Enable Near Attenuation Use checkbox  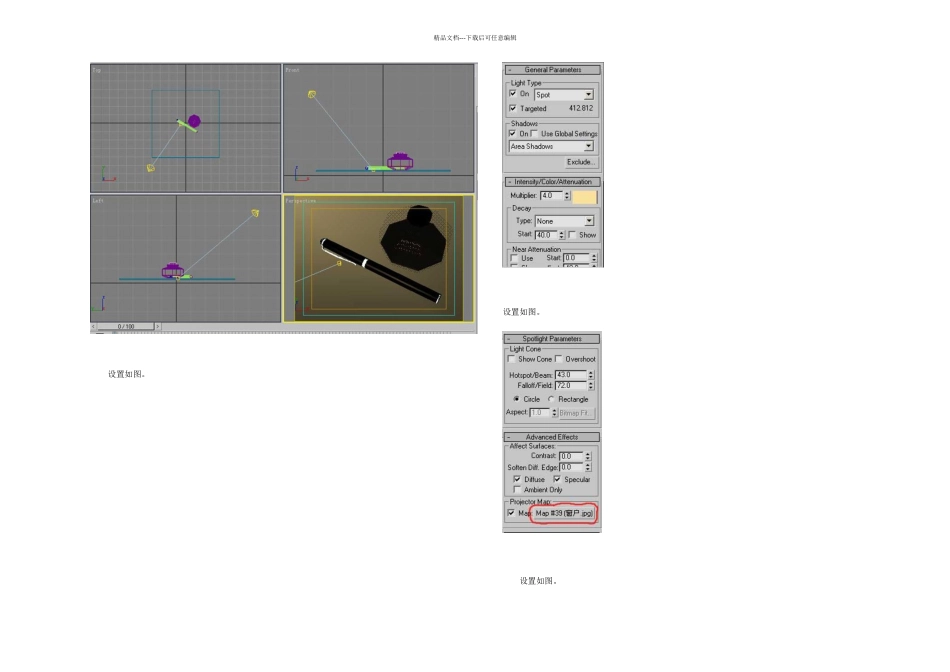[x=514, y=258]
